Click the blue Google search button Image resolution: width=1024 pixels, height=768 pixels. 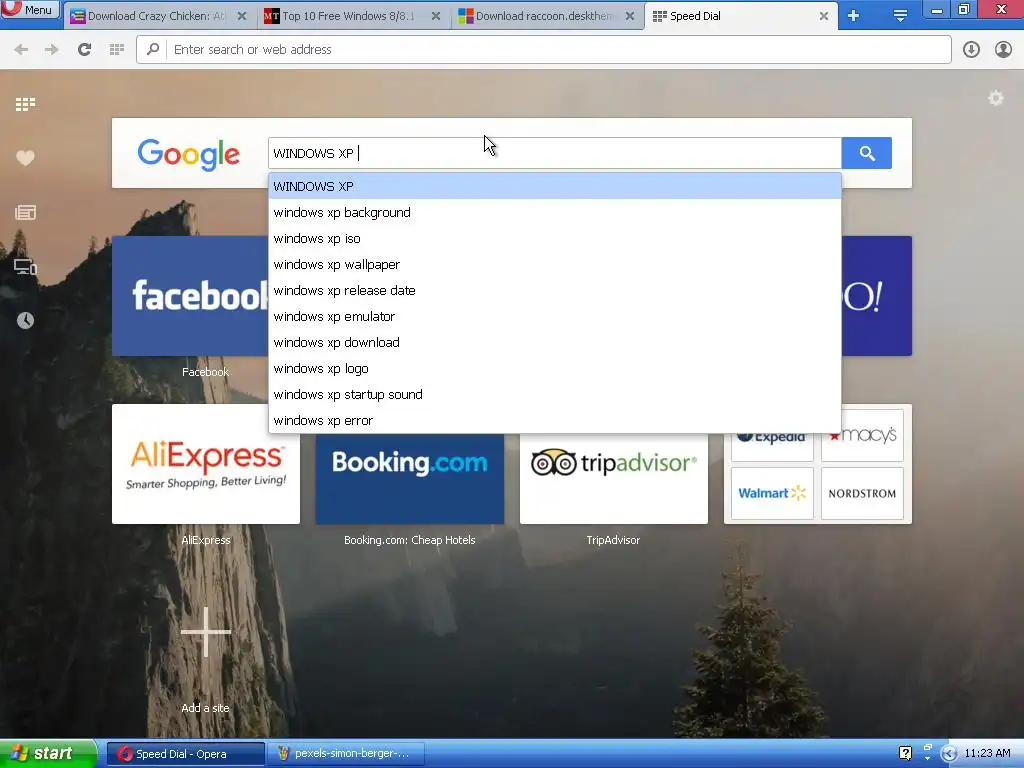867,153
